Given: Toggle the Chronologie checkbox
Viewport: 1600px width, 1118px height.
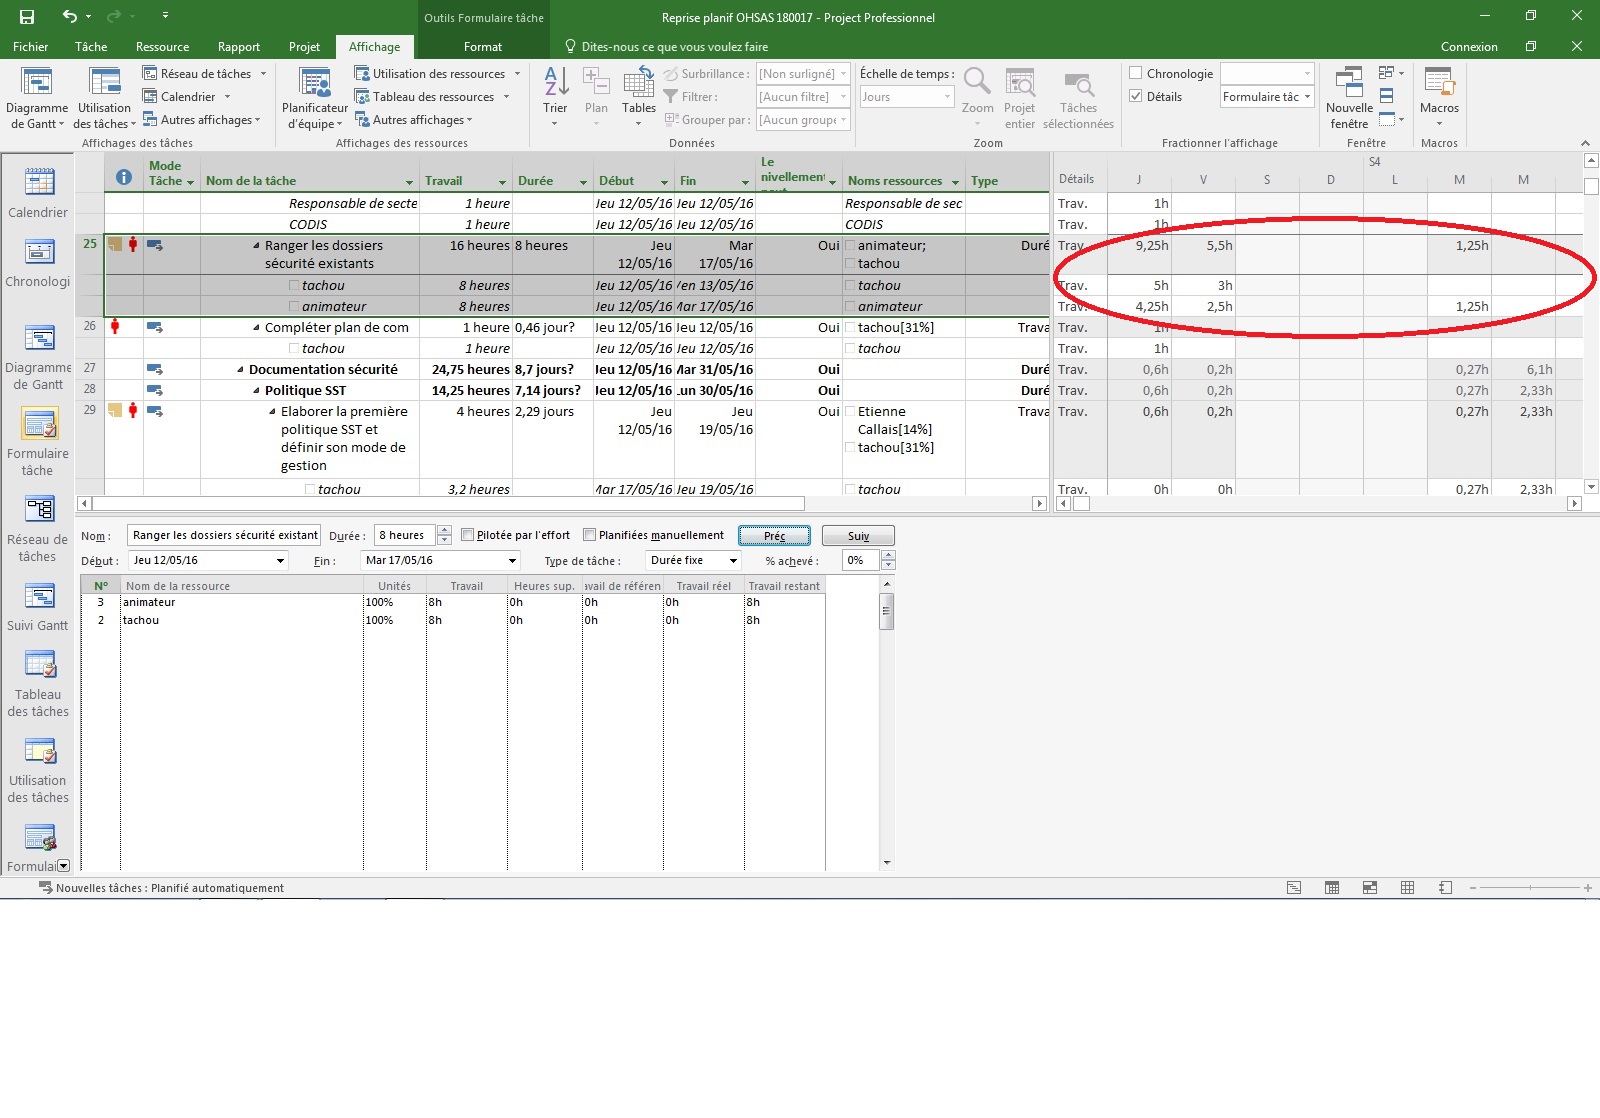Looking at the screenshot, I should tap(1136, 73).
